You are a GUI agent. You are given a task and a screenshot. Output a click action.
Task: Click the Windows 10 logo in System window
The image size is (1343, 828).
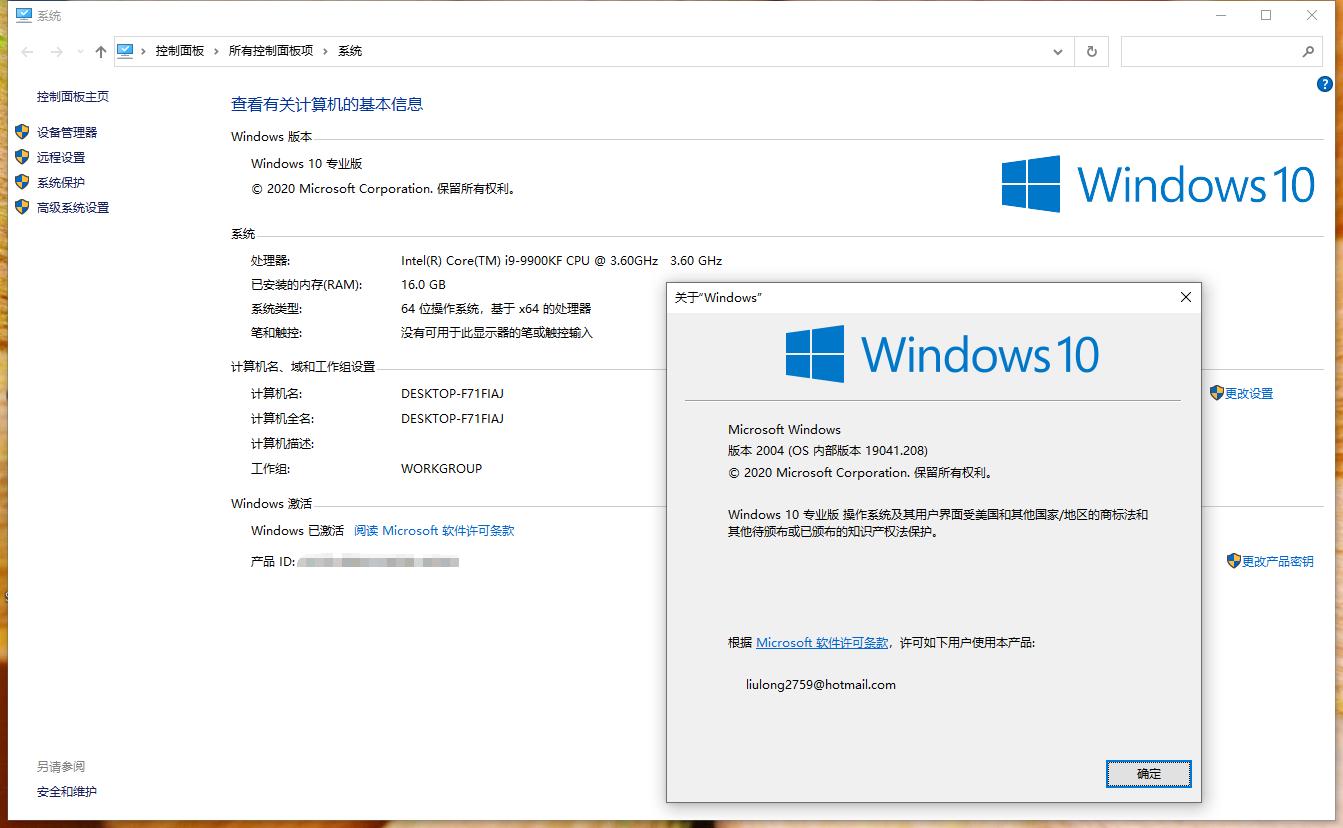1158,184
